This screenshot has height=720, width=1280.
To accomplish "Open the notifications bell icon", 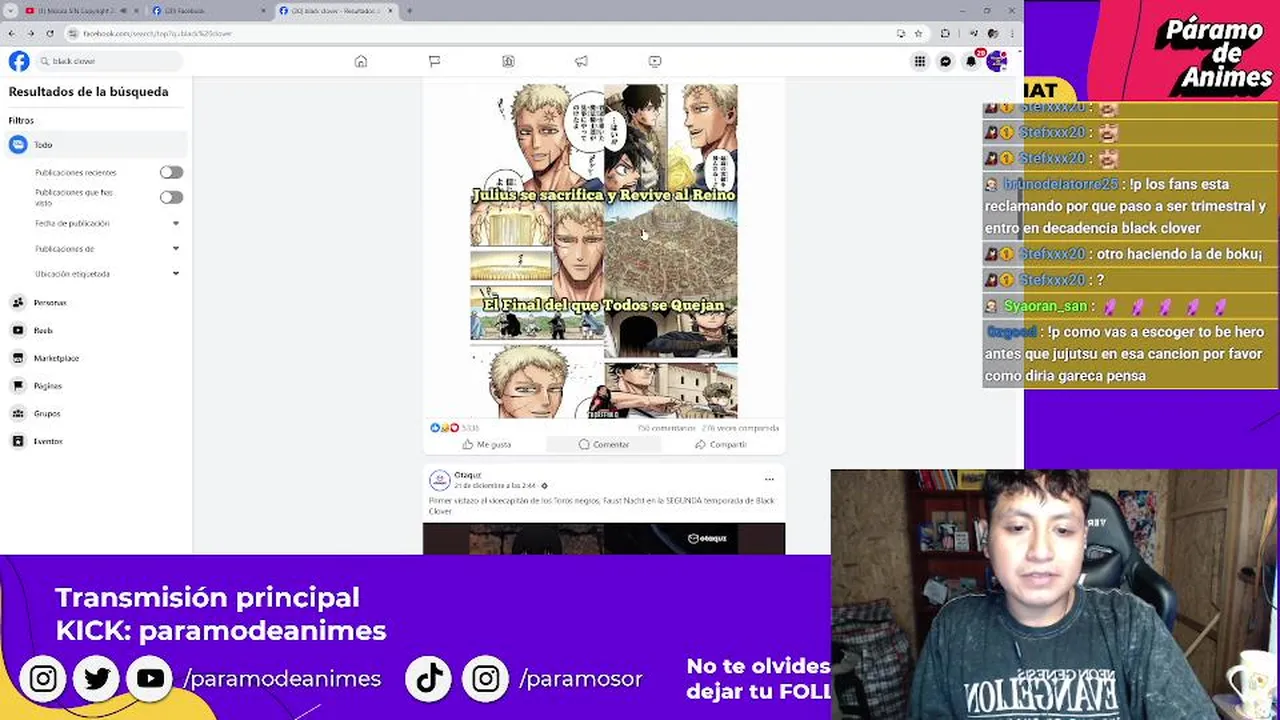I will pyautogui.click(x=971, y=61).
